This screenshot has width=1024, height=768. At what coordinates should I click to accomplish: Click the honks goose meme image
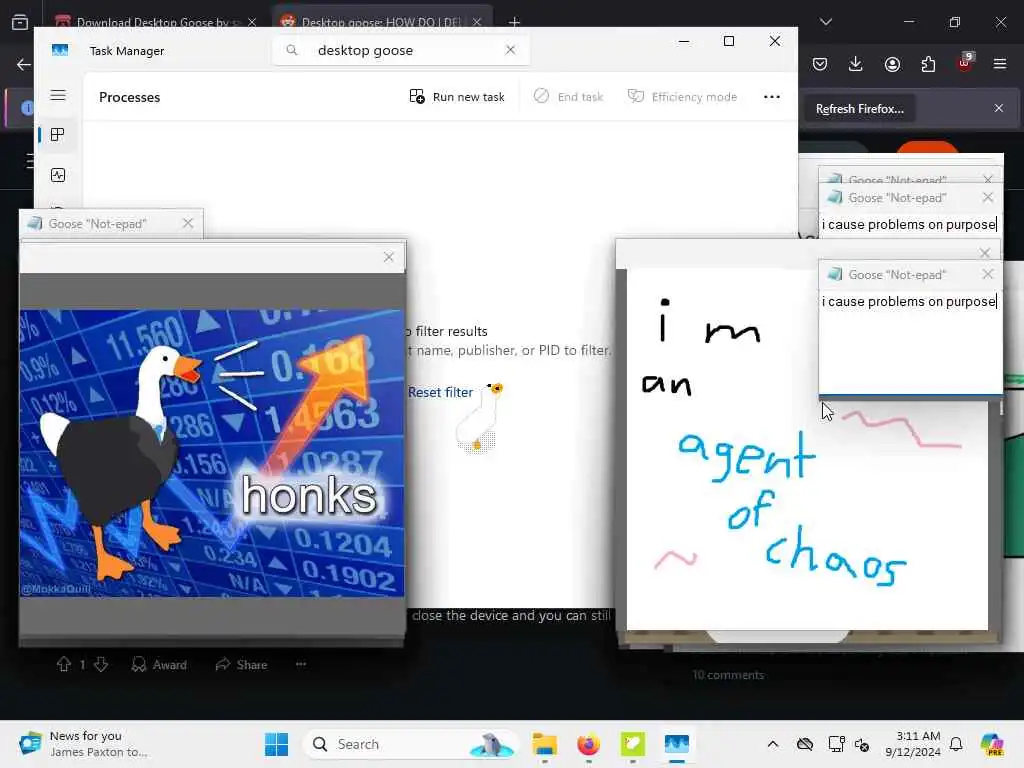212,453
